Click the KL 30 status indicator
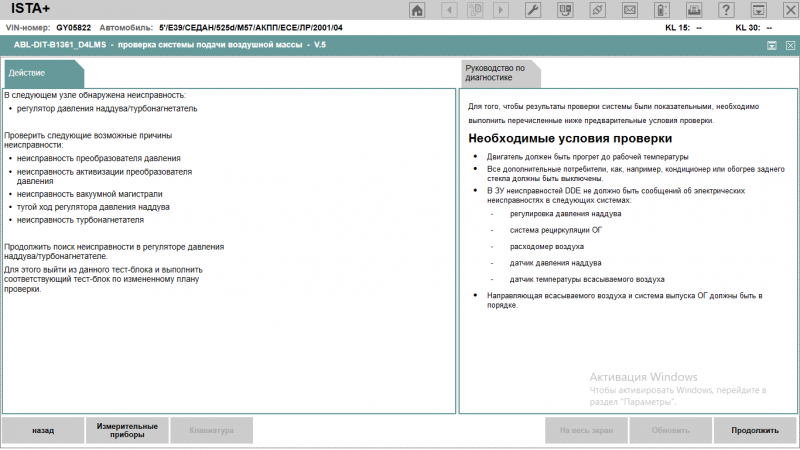Viewport: 800px width, 450px height. tap(754, 28)
